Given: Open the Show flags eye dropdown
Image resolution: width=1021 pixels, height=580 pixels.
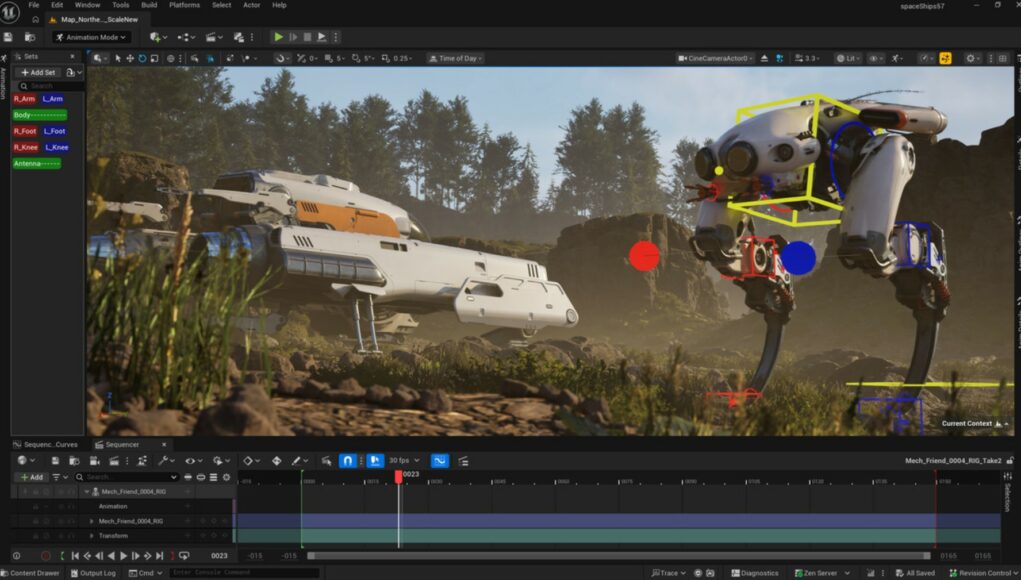Looking at the screenshot, I should point(876,58).
